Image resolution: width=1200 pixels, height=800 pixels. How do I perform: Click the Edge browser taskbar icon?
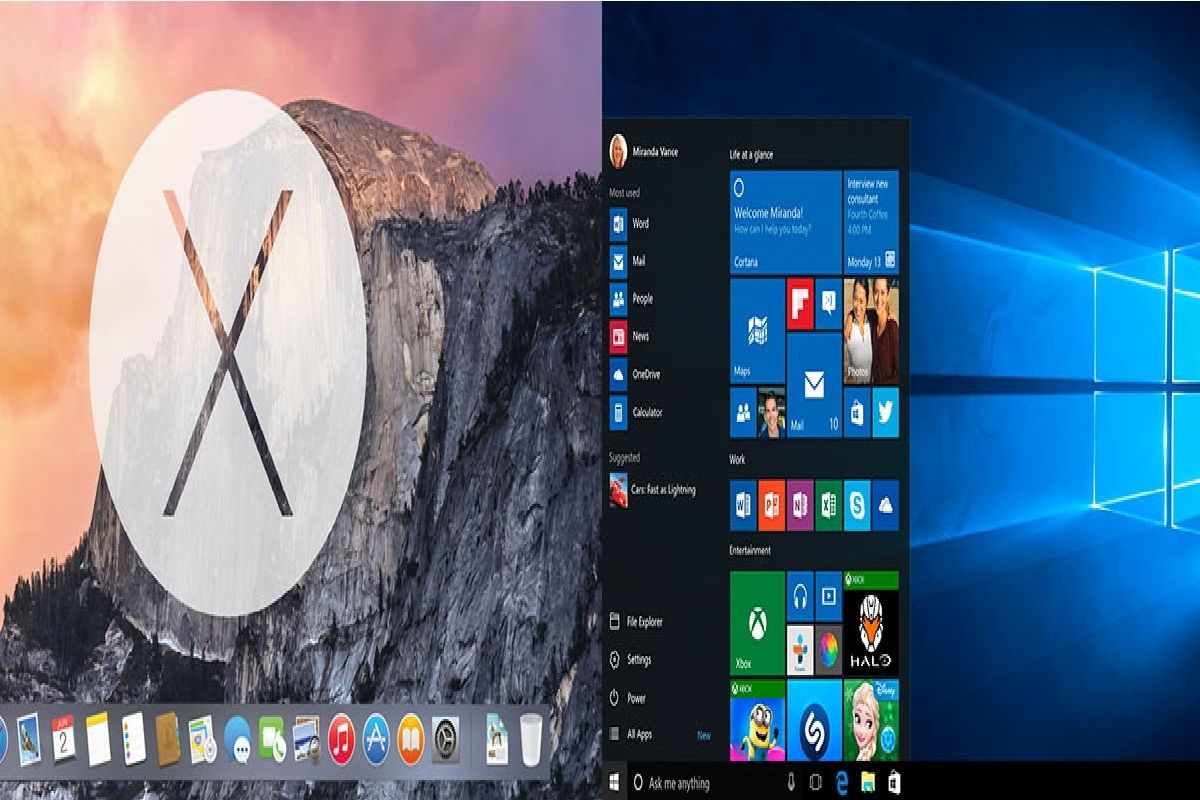pos(841,782)
